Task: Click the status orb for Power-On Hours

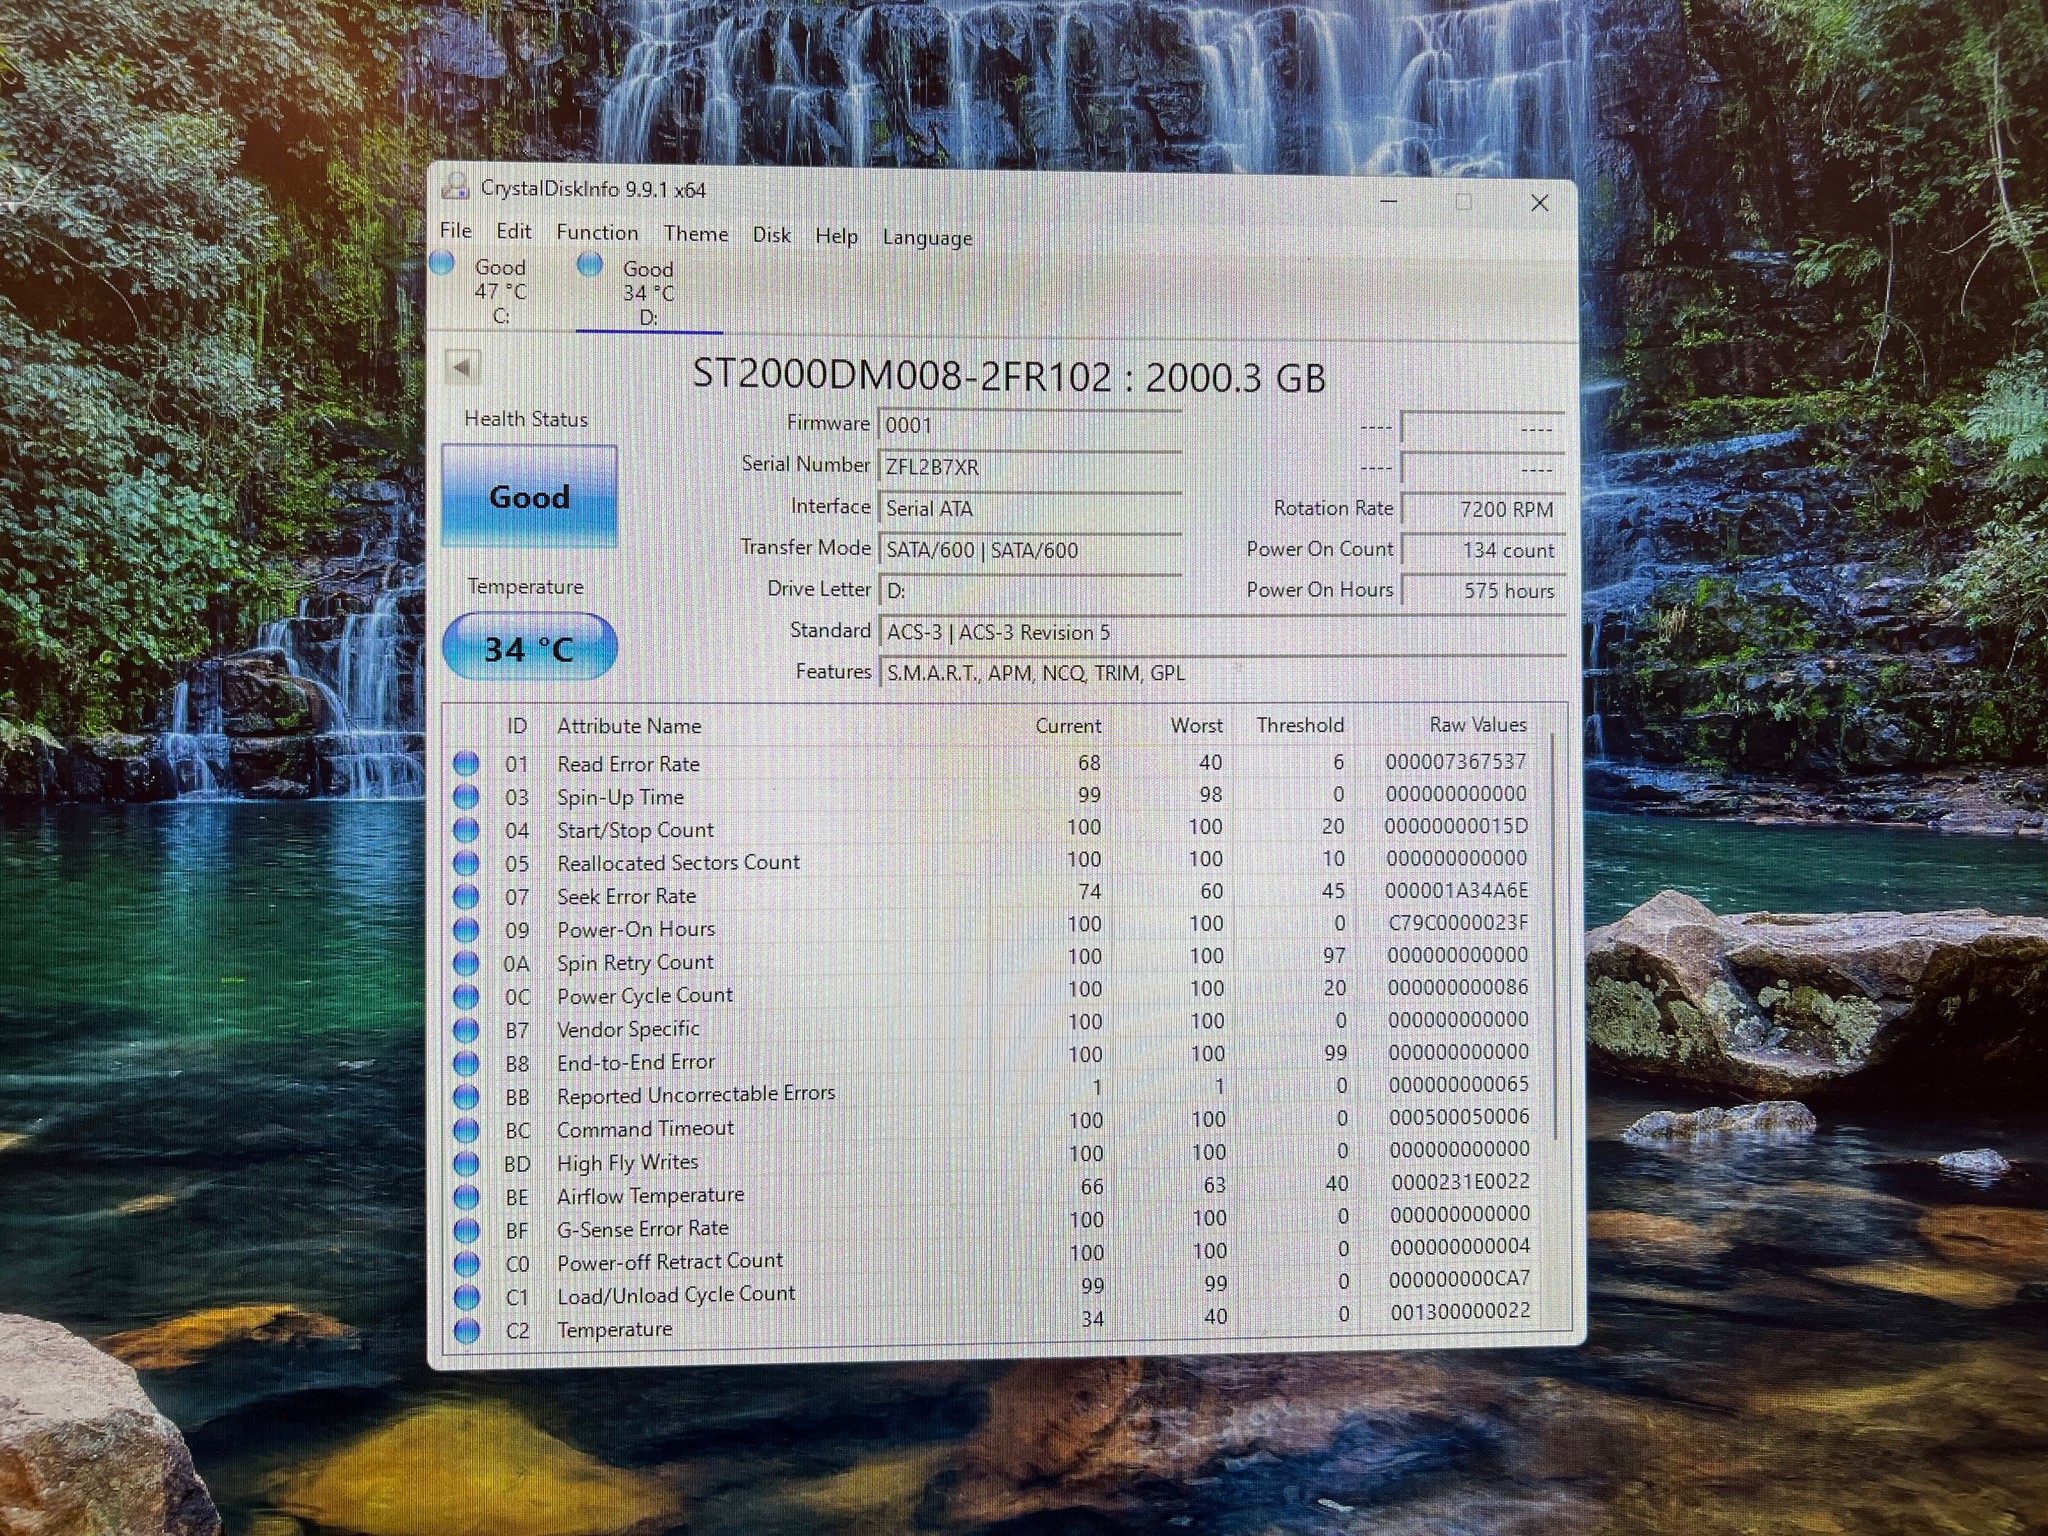Action: pos(466,930)
